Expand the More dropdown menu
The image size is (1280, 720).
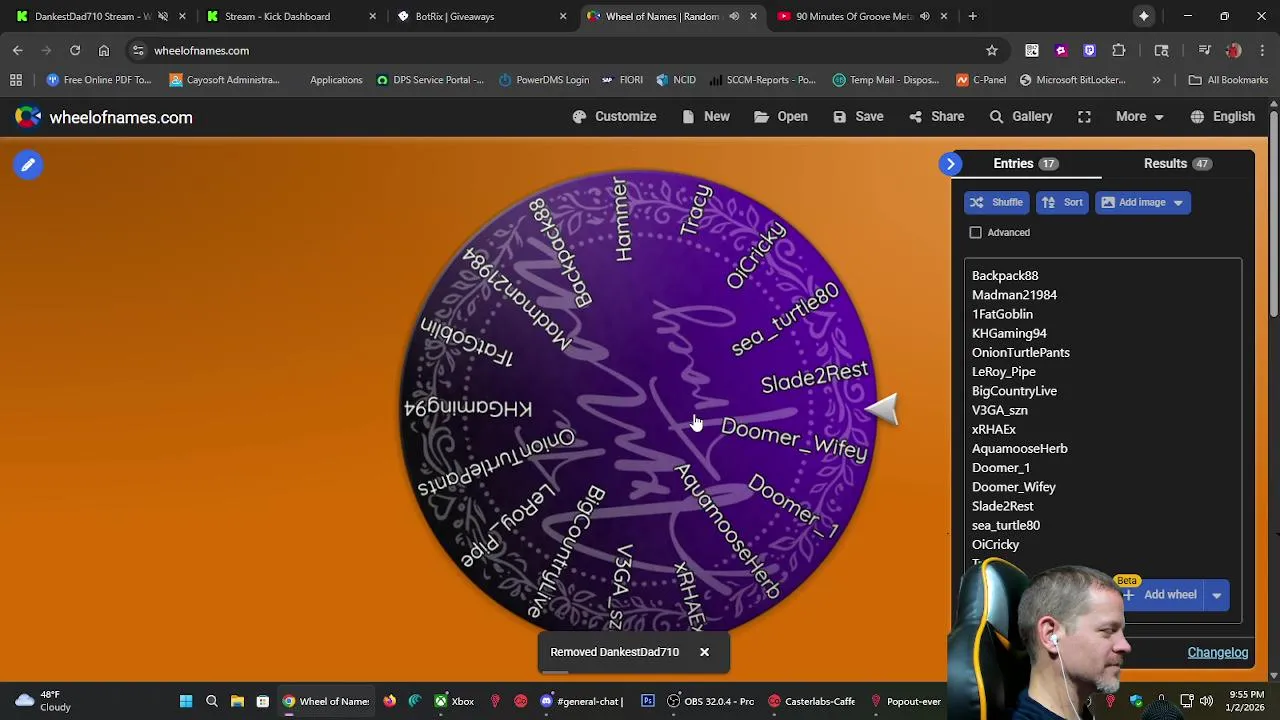[x=1140, y=117]
